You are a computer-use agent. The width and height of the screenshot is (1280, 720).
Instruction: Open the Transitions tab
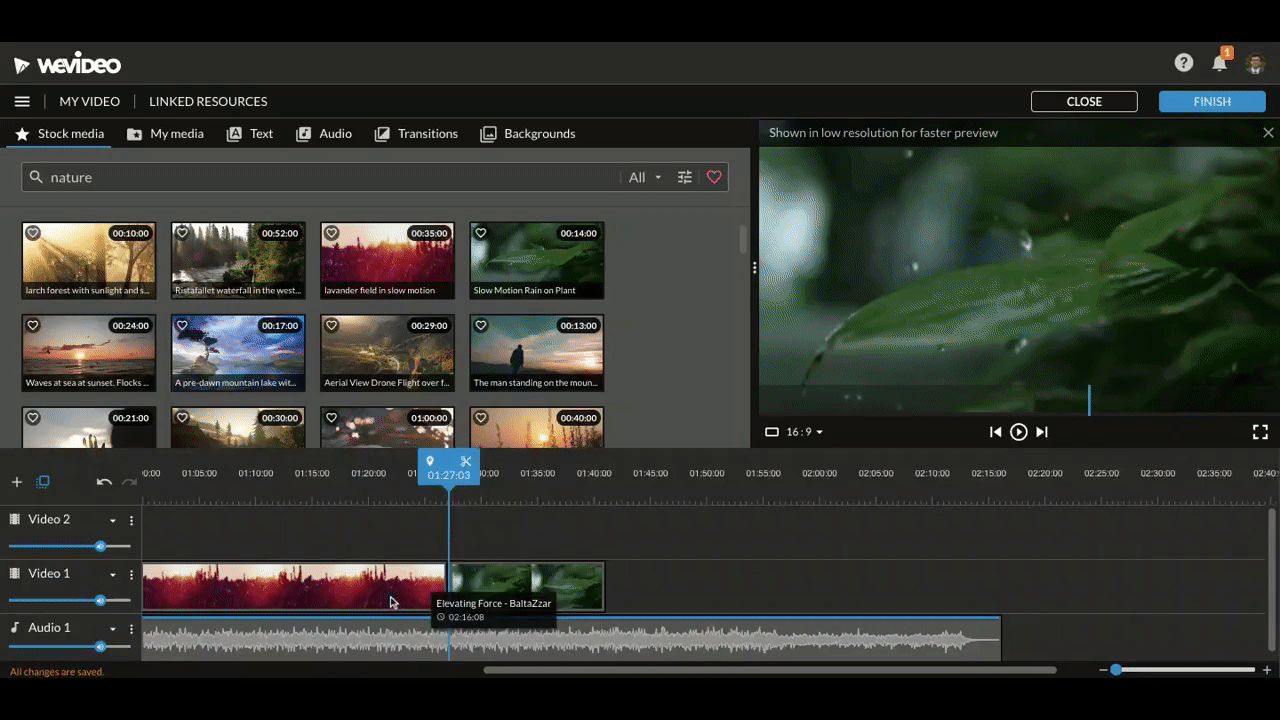coord(416,134)
